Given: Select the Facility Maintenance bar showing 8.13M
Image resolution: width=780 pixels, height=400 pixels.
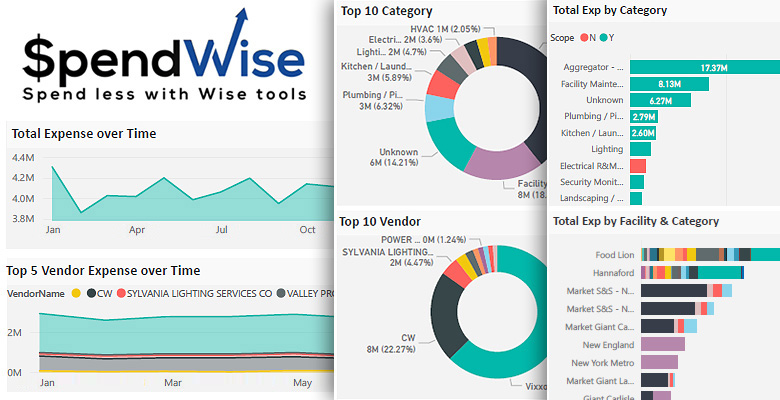Looking at the screenshot, I should tap(669, 84).
